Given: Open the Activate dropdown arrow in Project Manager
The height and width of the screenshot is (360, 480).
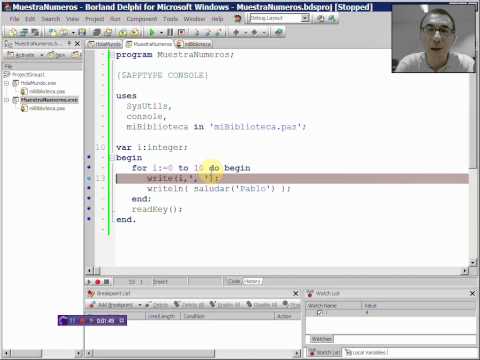Looking at the screenshot, I should click(42, 55).
